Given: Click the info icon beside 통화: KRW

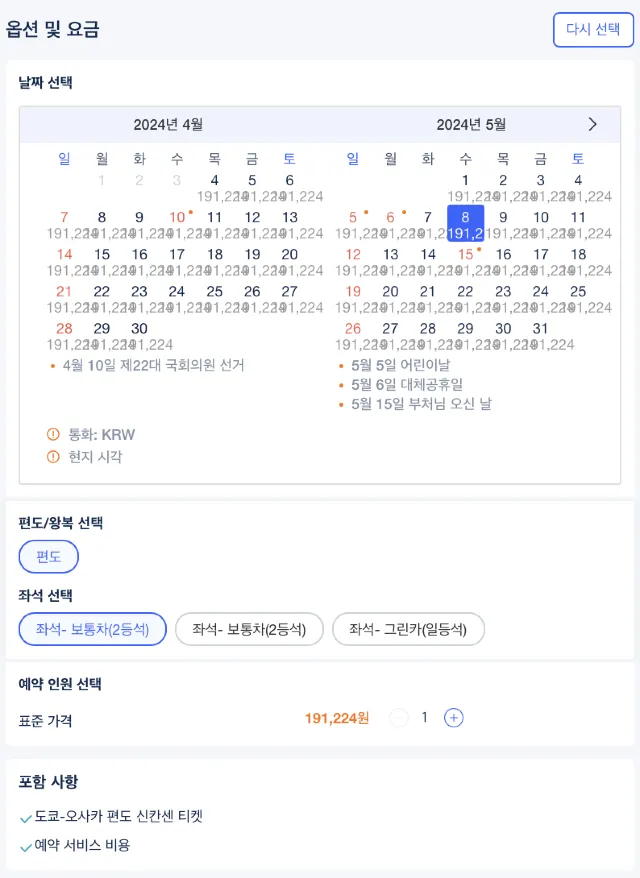Looking at the screenshot, I should pos(53,435).
